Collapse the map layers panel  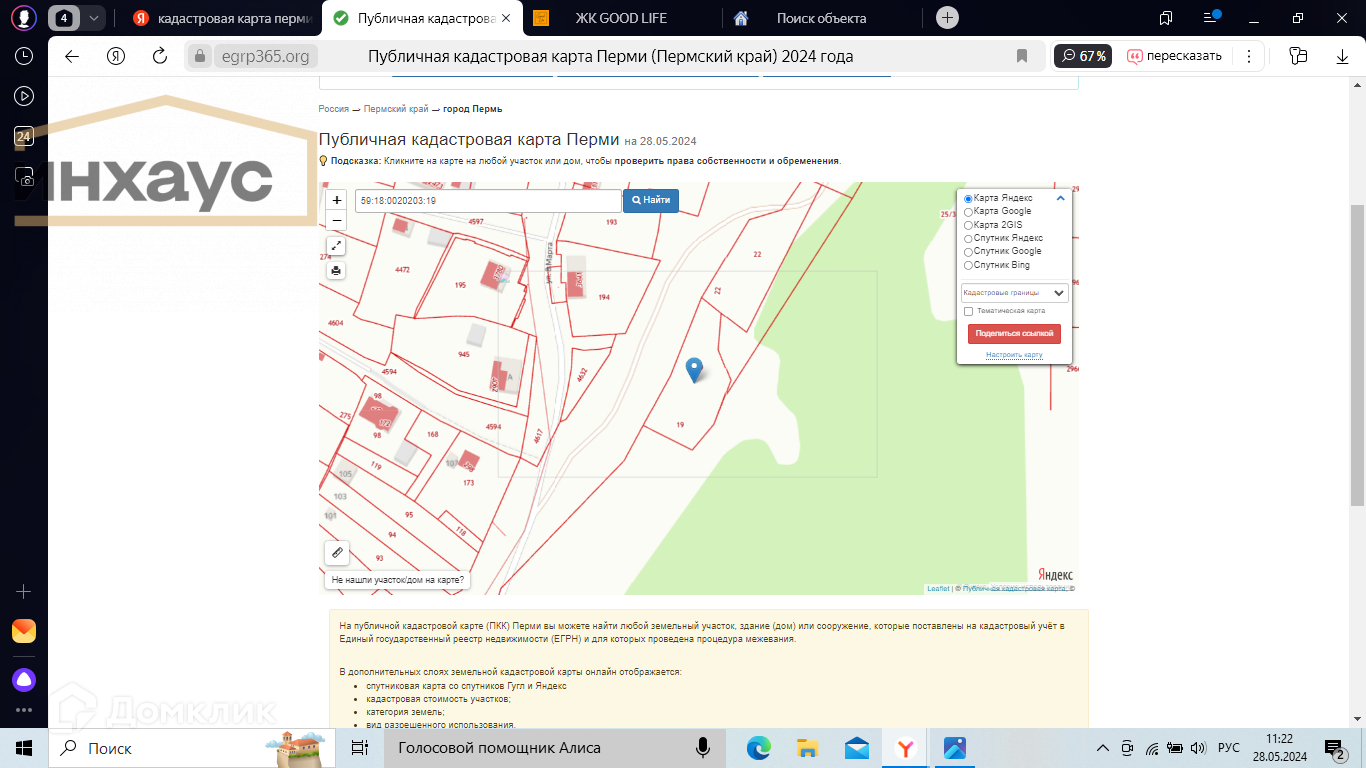tap(1061, 198)
